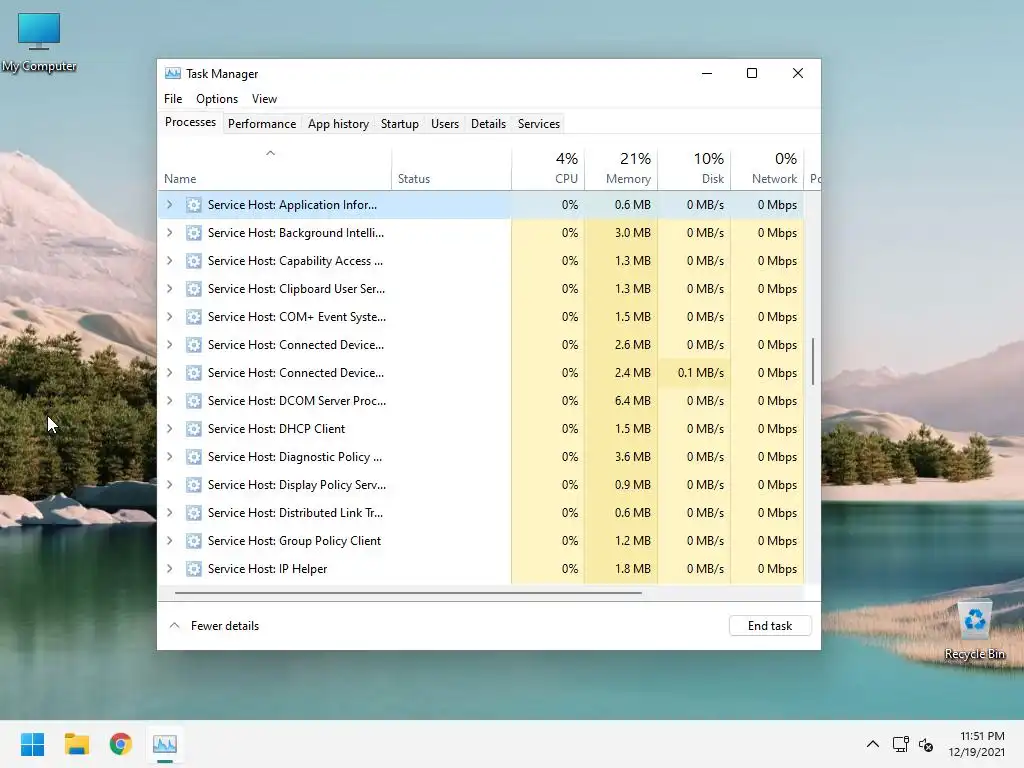This screenshot has width=1024, height=768.
Task: Open File Explorer from the taskbar
Action: tap(76, 744)
